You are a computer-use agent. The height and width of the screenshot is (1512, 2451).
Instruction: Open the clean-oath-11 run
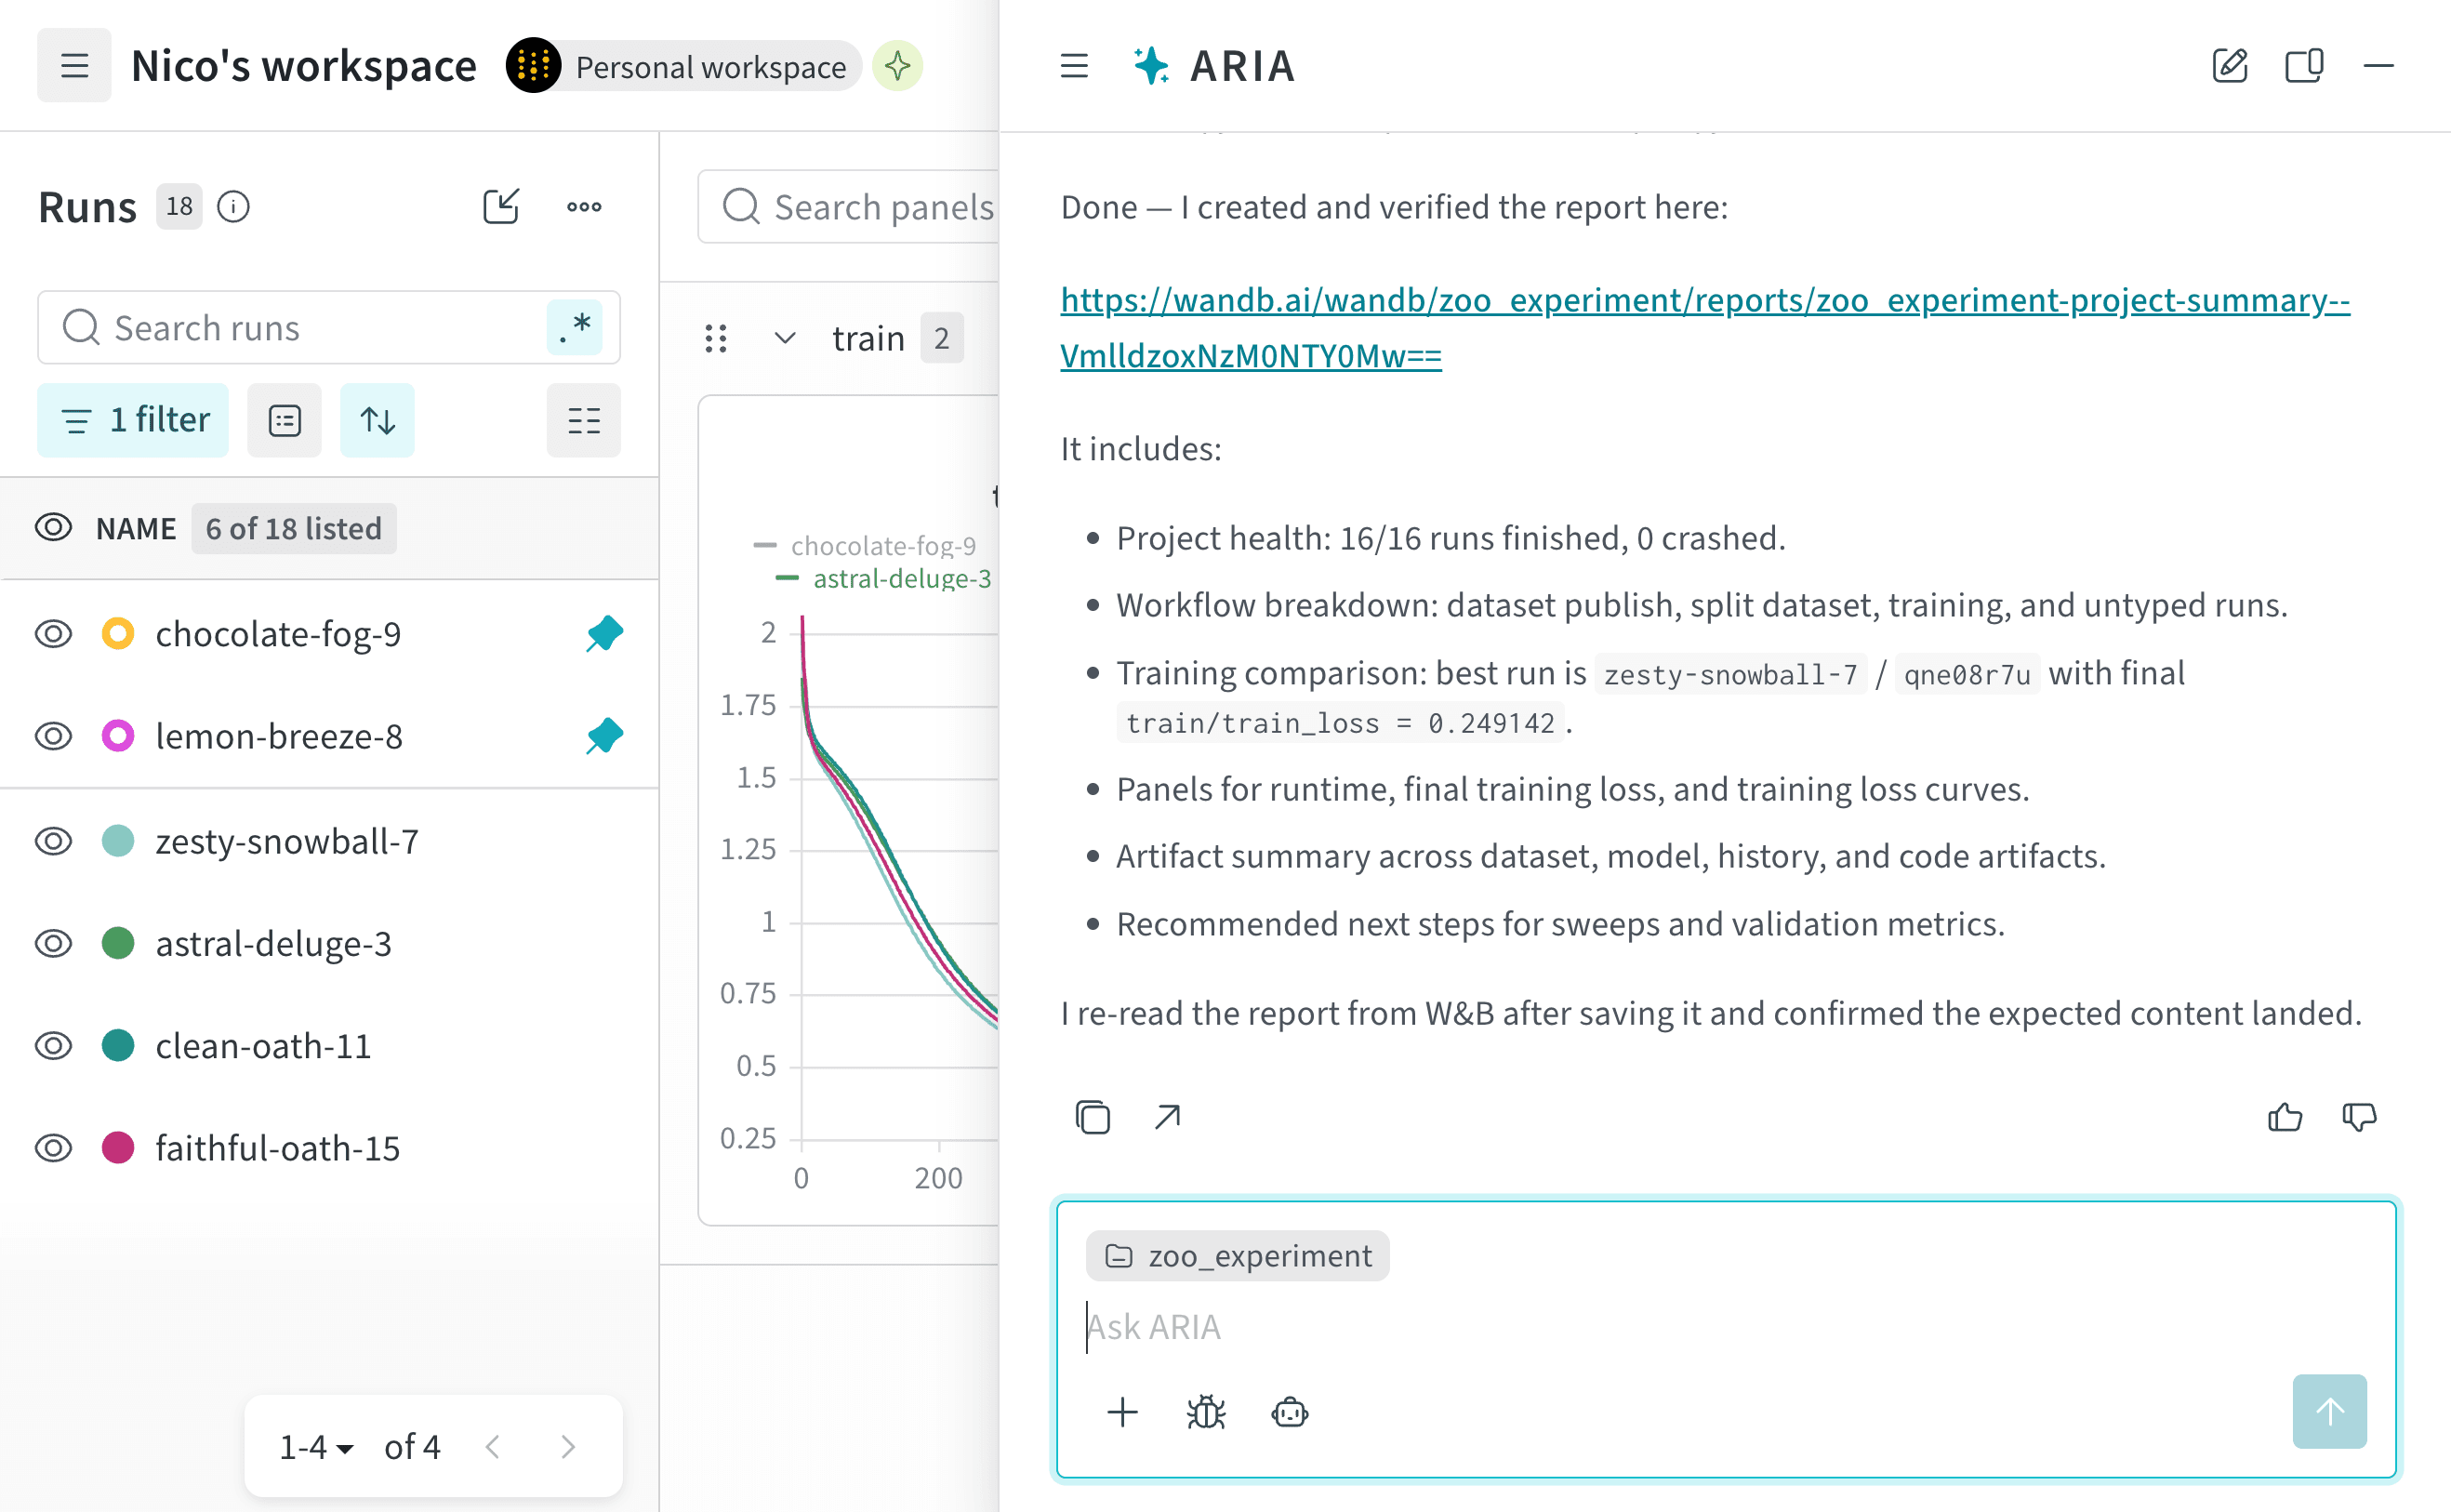263,1046
